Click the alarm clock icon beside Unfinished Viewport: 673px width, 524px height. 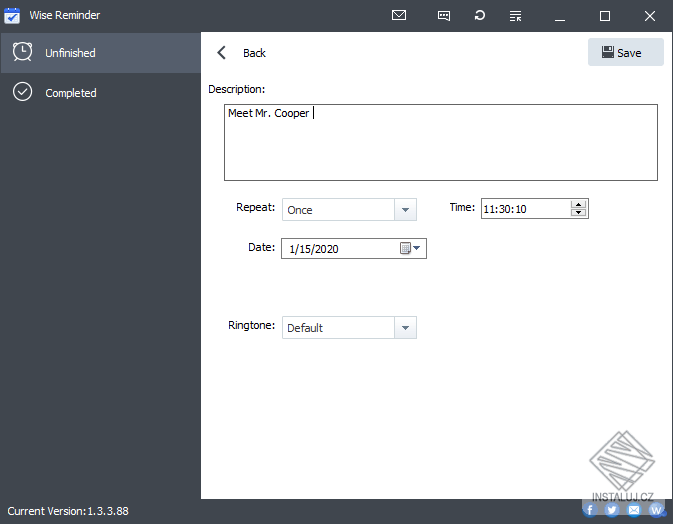click(22, 52)
